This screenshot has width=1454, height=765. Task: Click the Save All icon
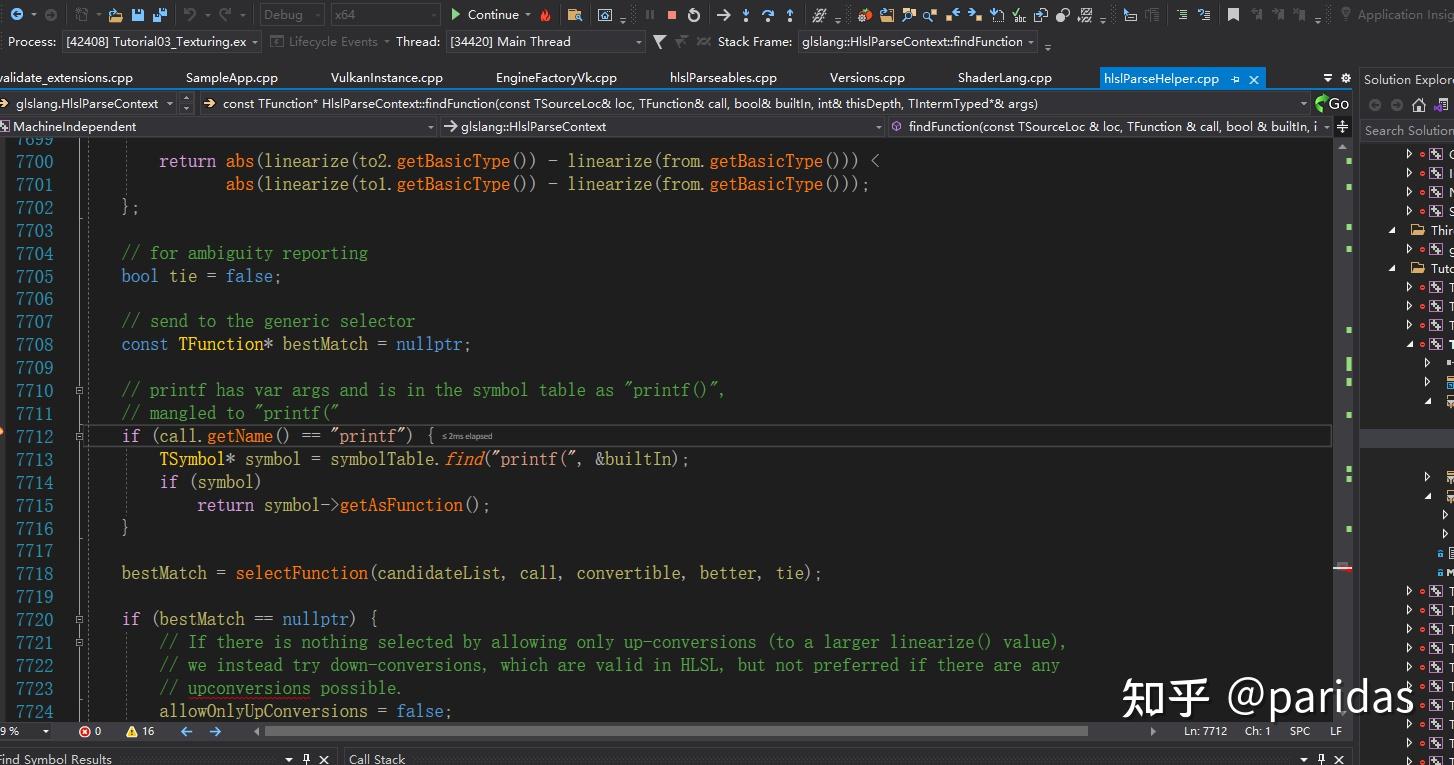(x=160, y=15)
